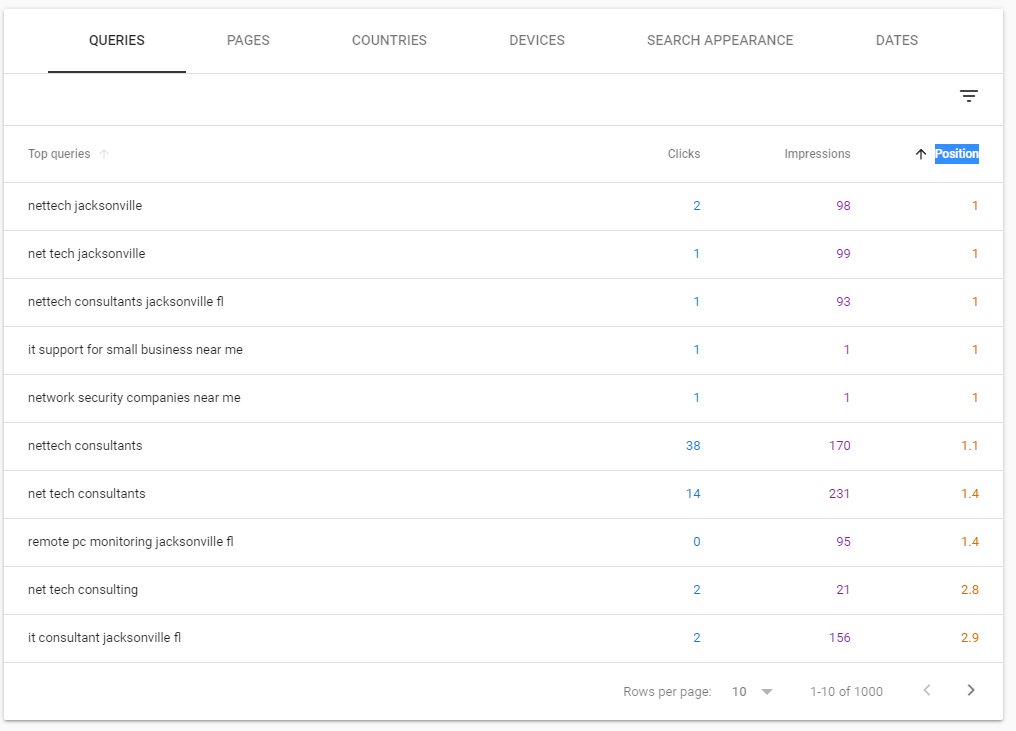Click the previous page chevron

(x=926, y=690)
